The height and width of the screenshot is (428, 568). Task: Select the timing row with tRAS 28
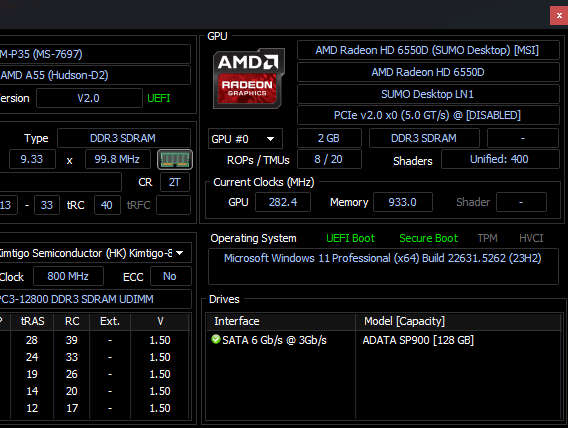coord(95,340)
